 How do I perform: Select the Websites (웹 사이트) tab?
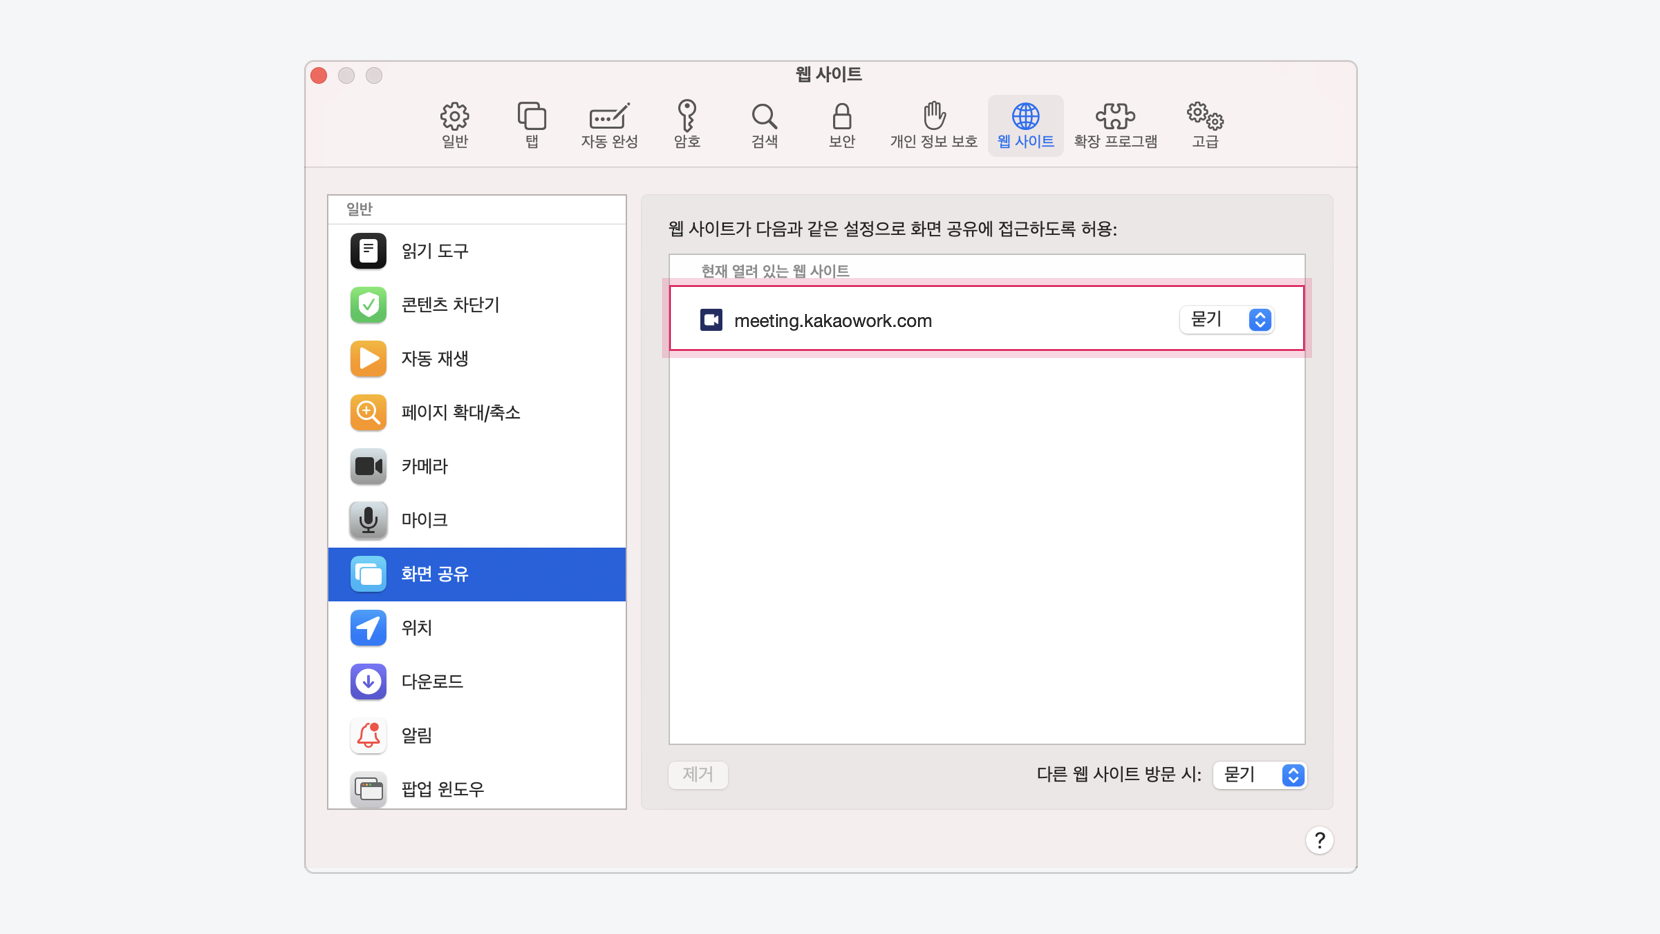click(1025, 125)
